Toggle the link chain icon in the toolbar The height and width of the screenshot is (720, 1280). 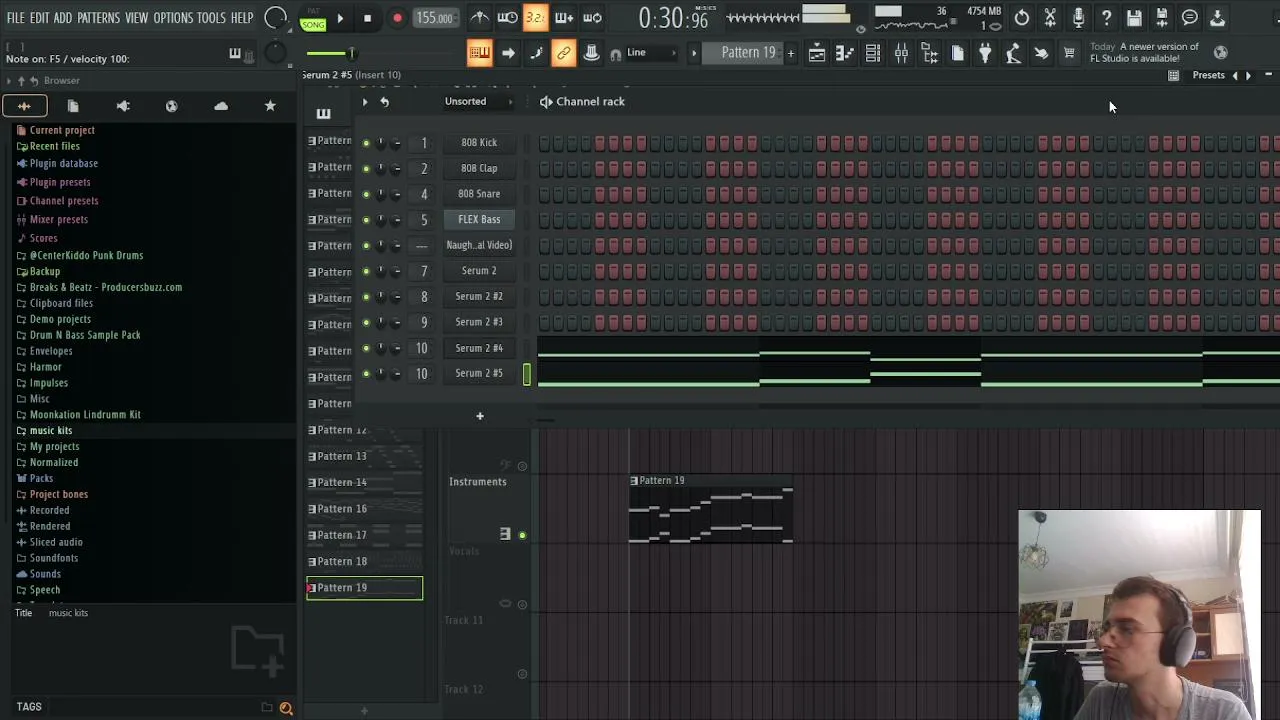564,53
